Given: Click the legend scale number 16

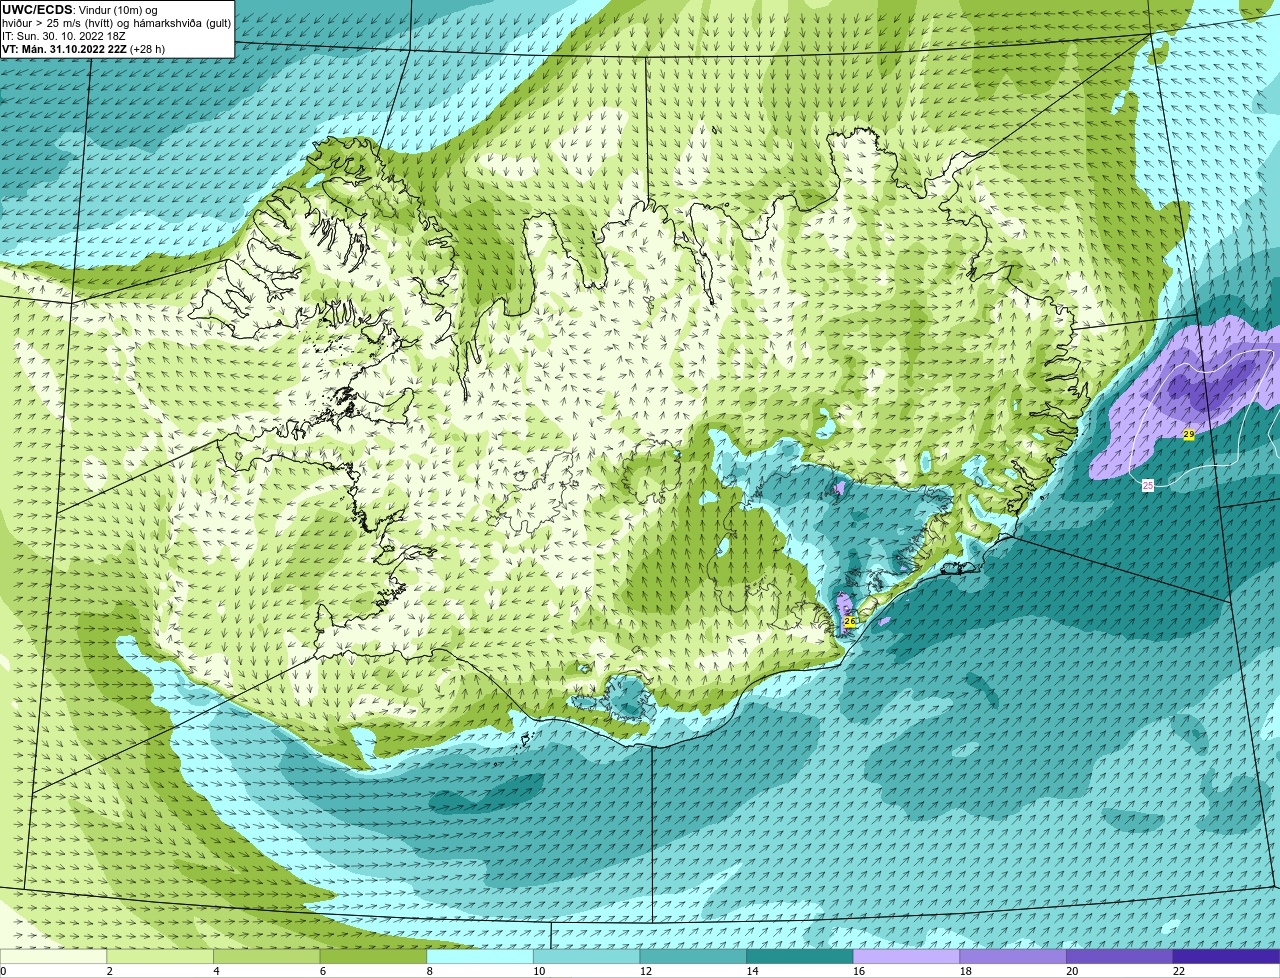Looking at the screenshot, I should tap(859, 971).
